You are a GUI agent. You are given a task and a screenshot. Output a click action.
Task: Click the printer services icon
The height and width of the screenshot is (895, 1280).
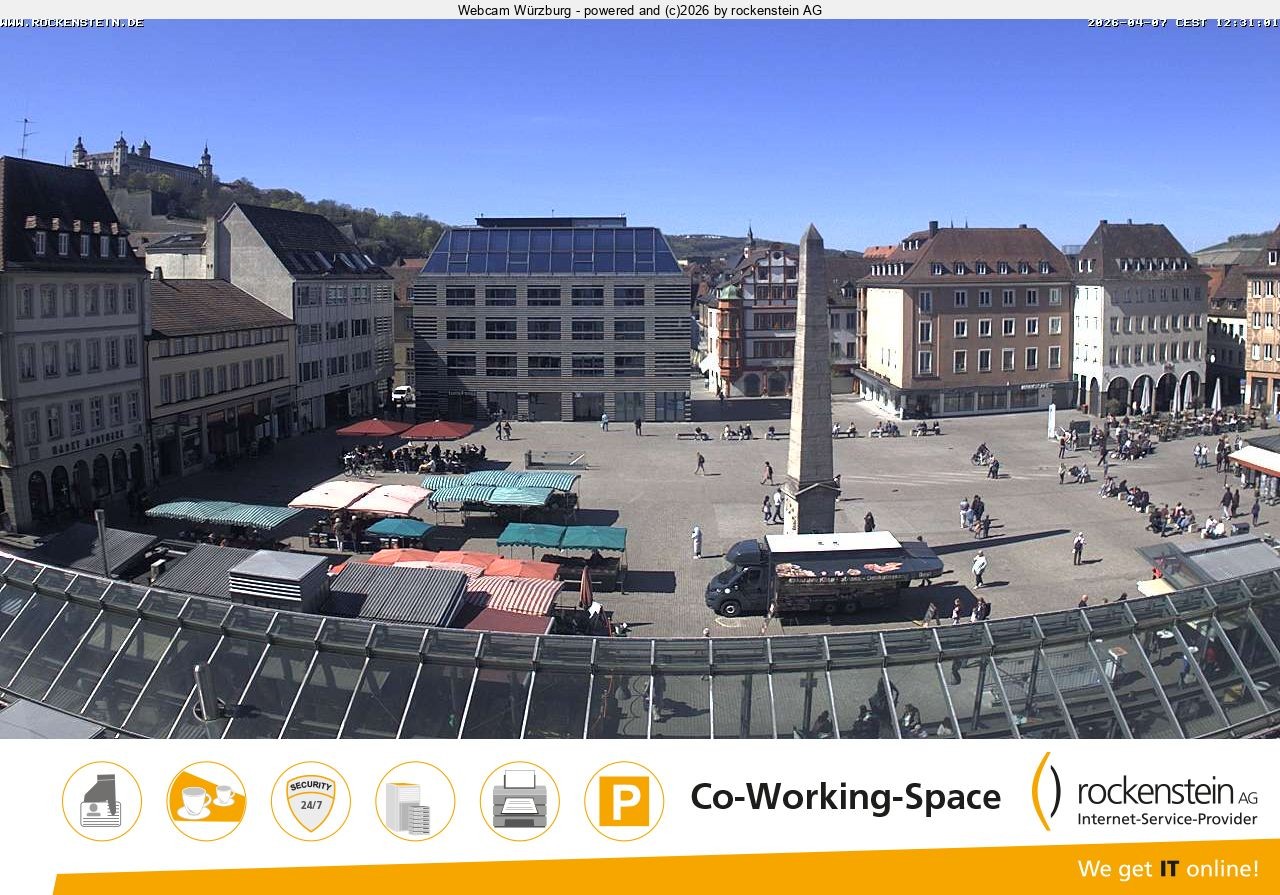(518, 801)
